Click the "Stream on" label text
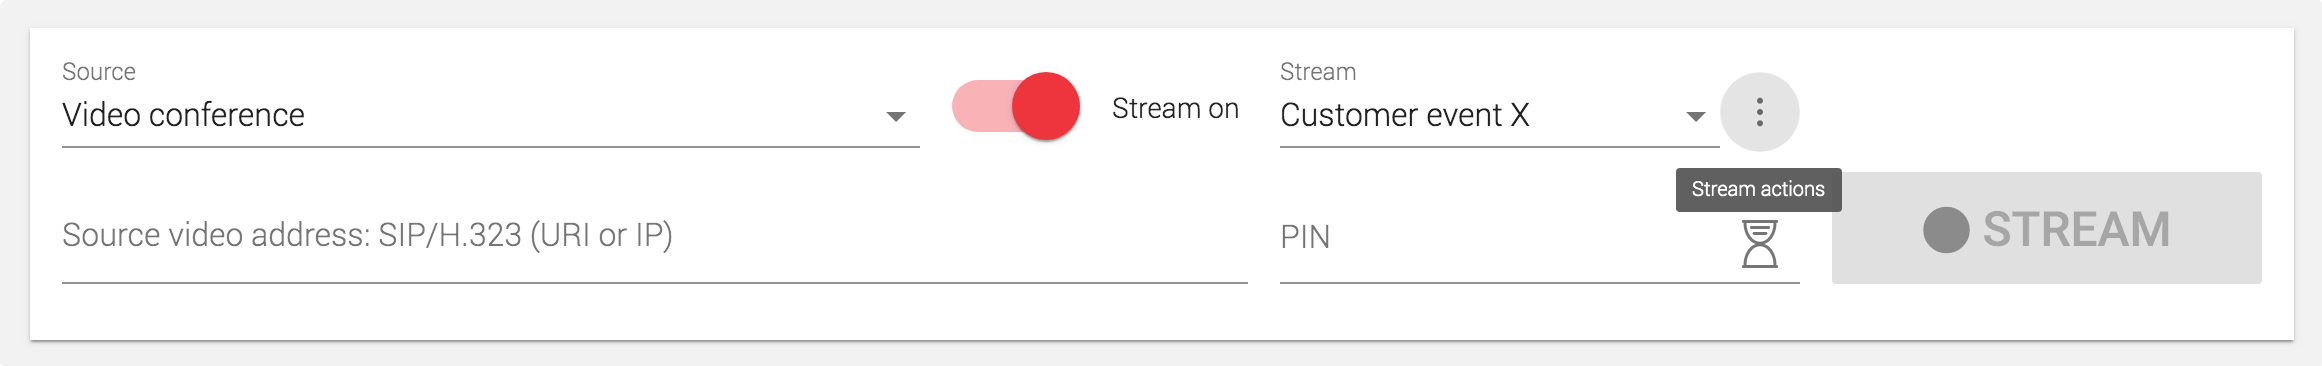 pyautogui.click(x=1175, y=108)
